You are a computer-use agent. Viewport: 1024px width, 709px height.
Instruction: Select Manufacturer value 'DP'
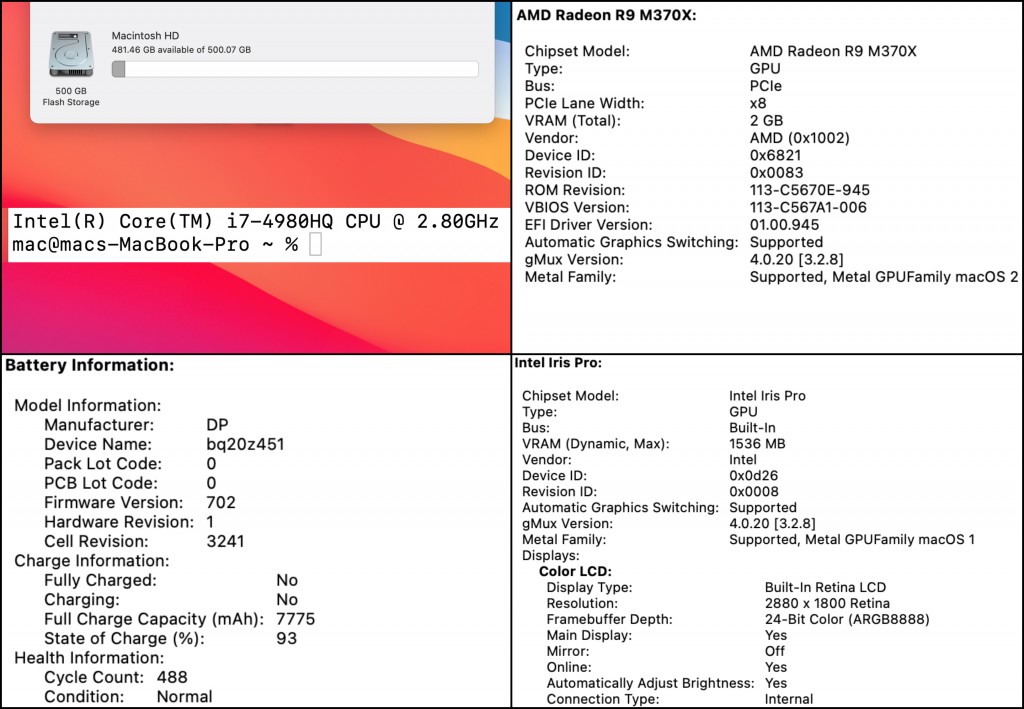[217, 425]
